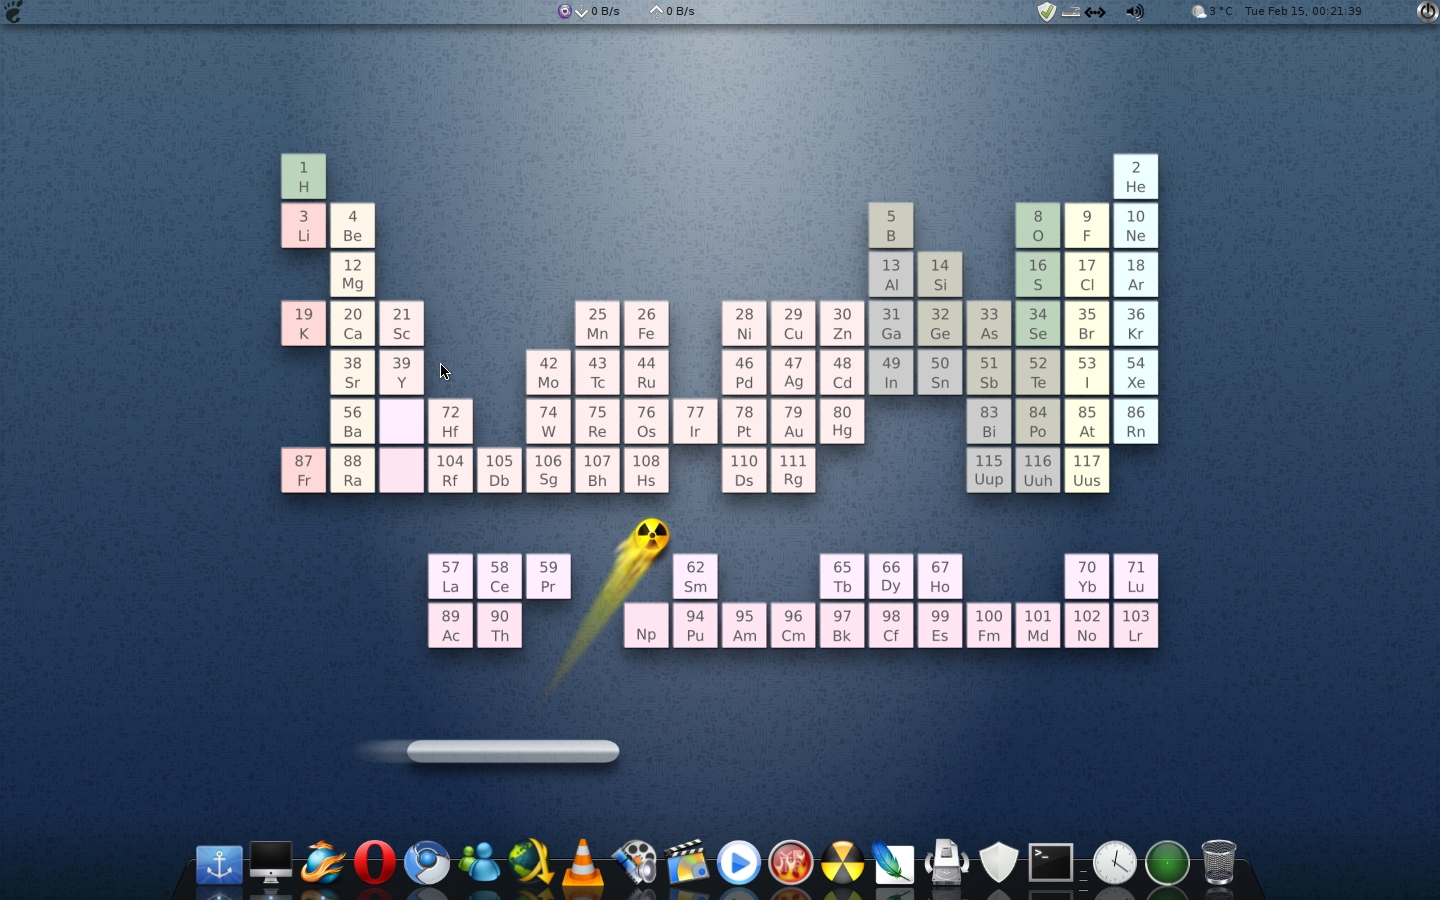Launch VLC media player from the dock

pos(583,863)
